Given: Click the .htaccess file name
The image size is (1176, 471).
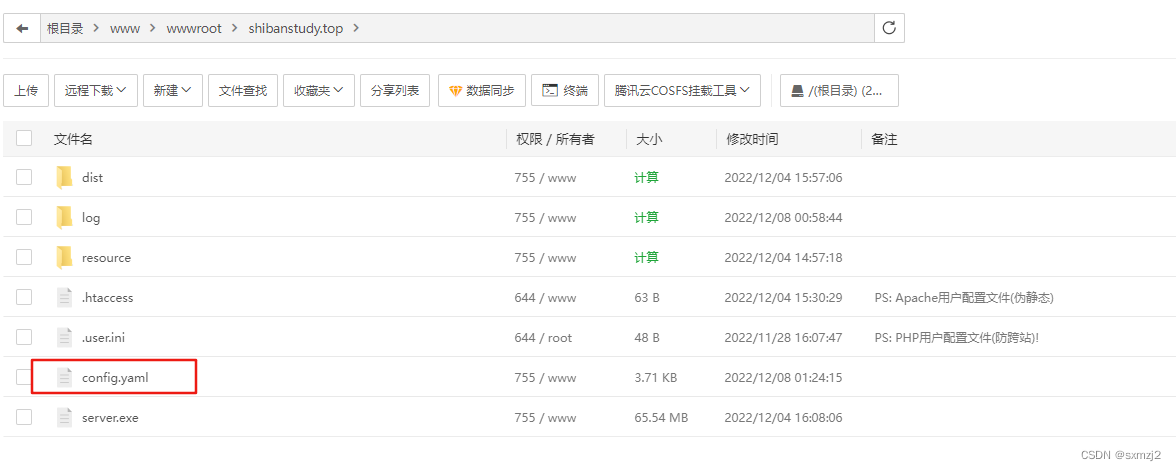Looking at the screenshot, I should tap(107, 298).
